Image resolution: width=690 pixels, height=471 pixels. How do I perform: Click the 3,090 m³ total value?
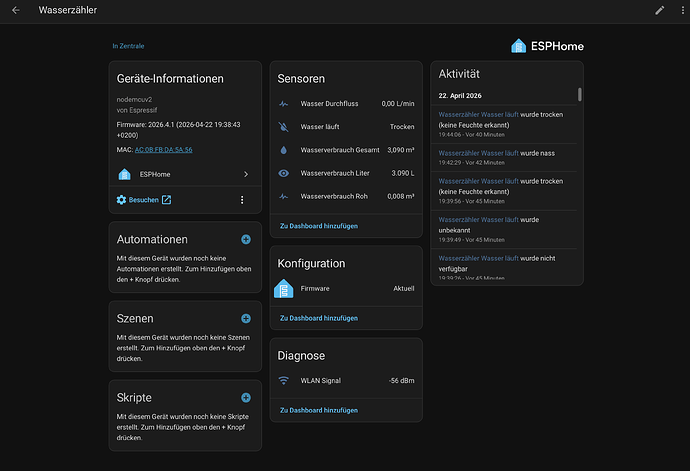pyautogui.click(x=400, y=150)
